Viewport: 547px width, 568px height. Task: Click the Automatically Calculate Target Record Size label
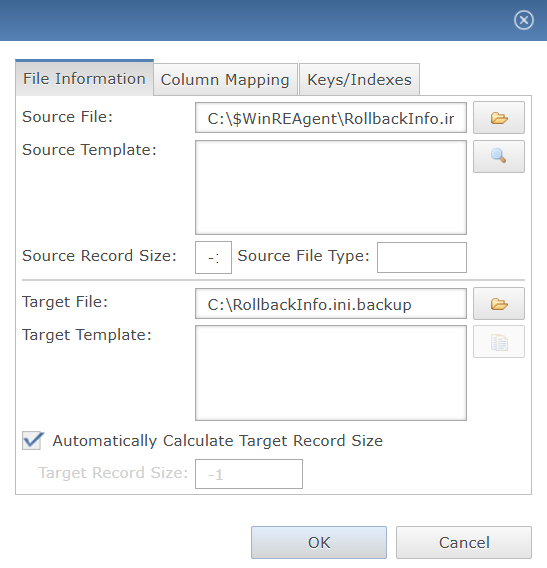[218, 441]
